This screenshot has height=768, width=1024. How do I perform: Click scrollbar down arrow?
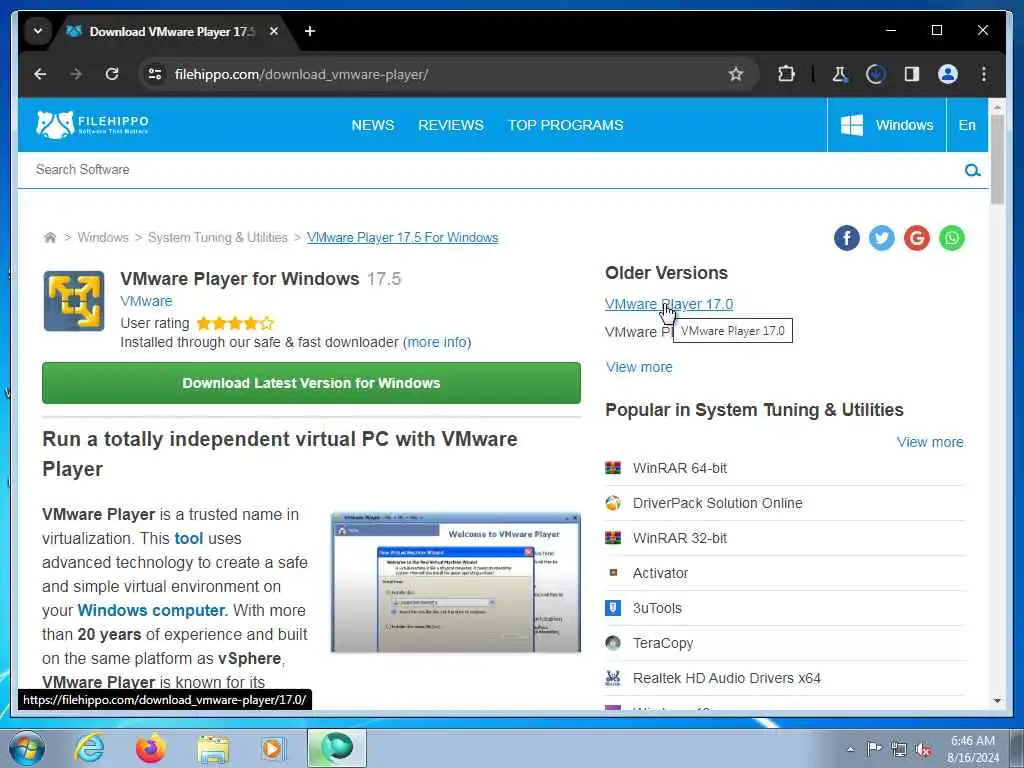point(997,701)
